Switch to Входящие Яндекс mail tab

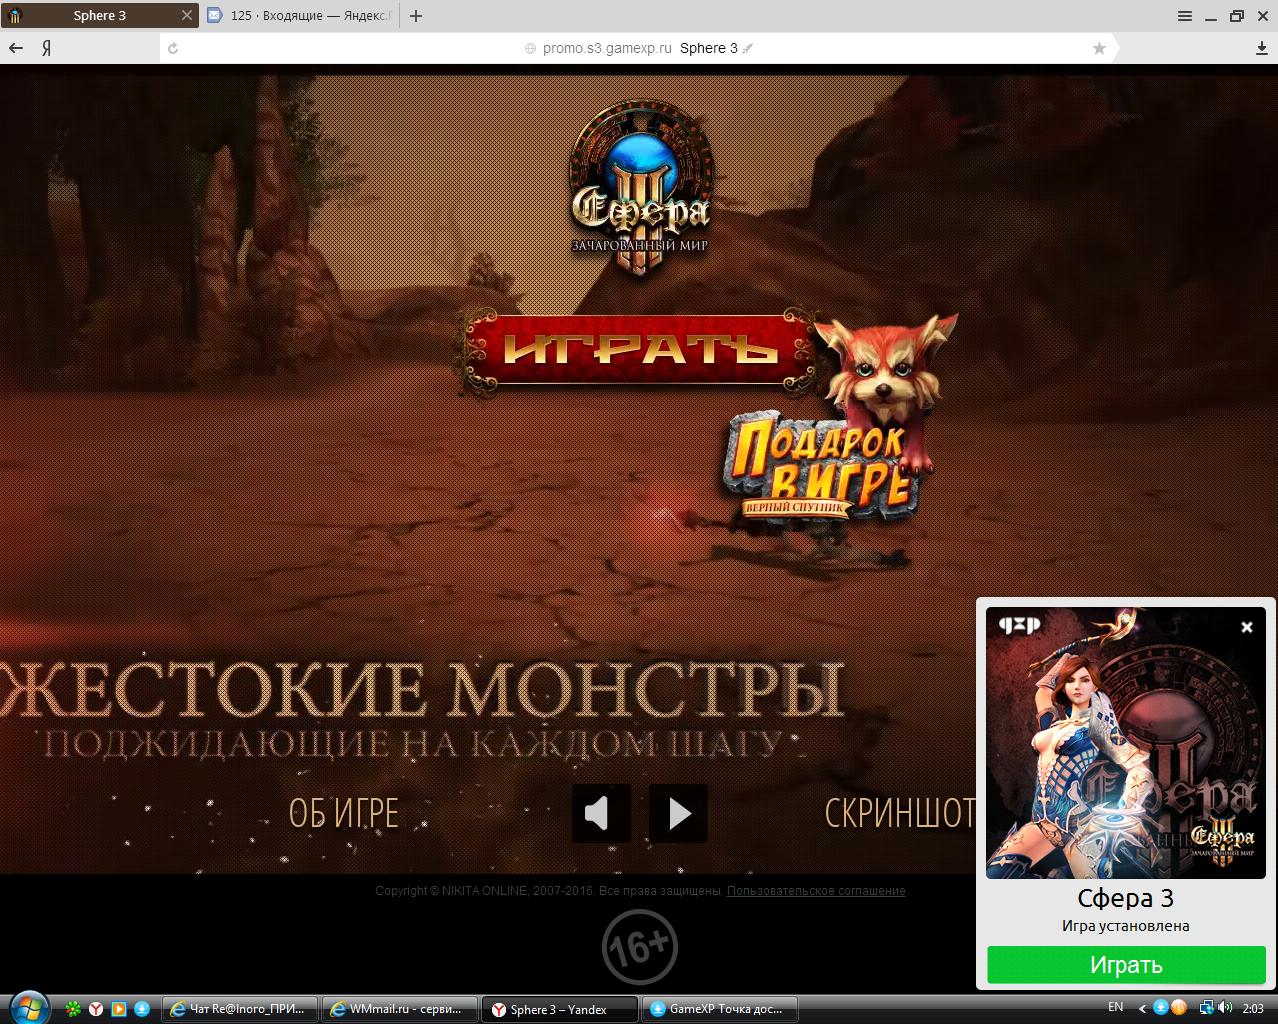[x=300, y=16]
